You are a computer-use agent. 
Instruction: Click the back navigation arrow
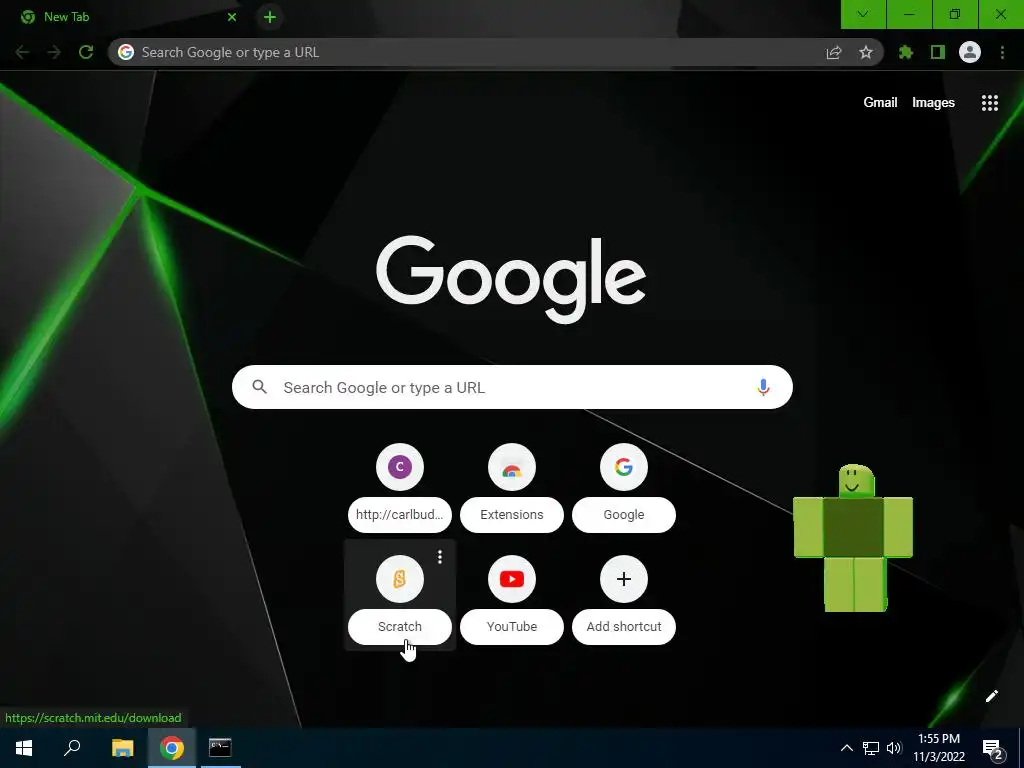pyautogui.click(x=22, y=52)
